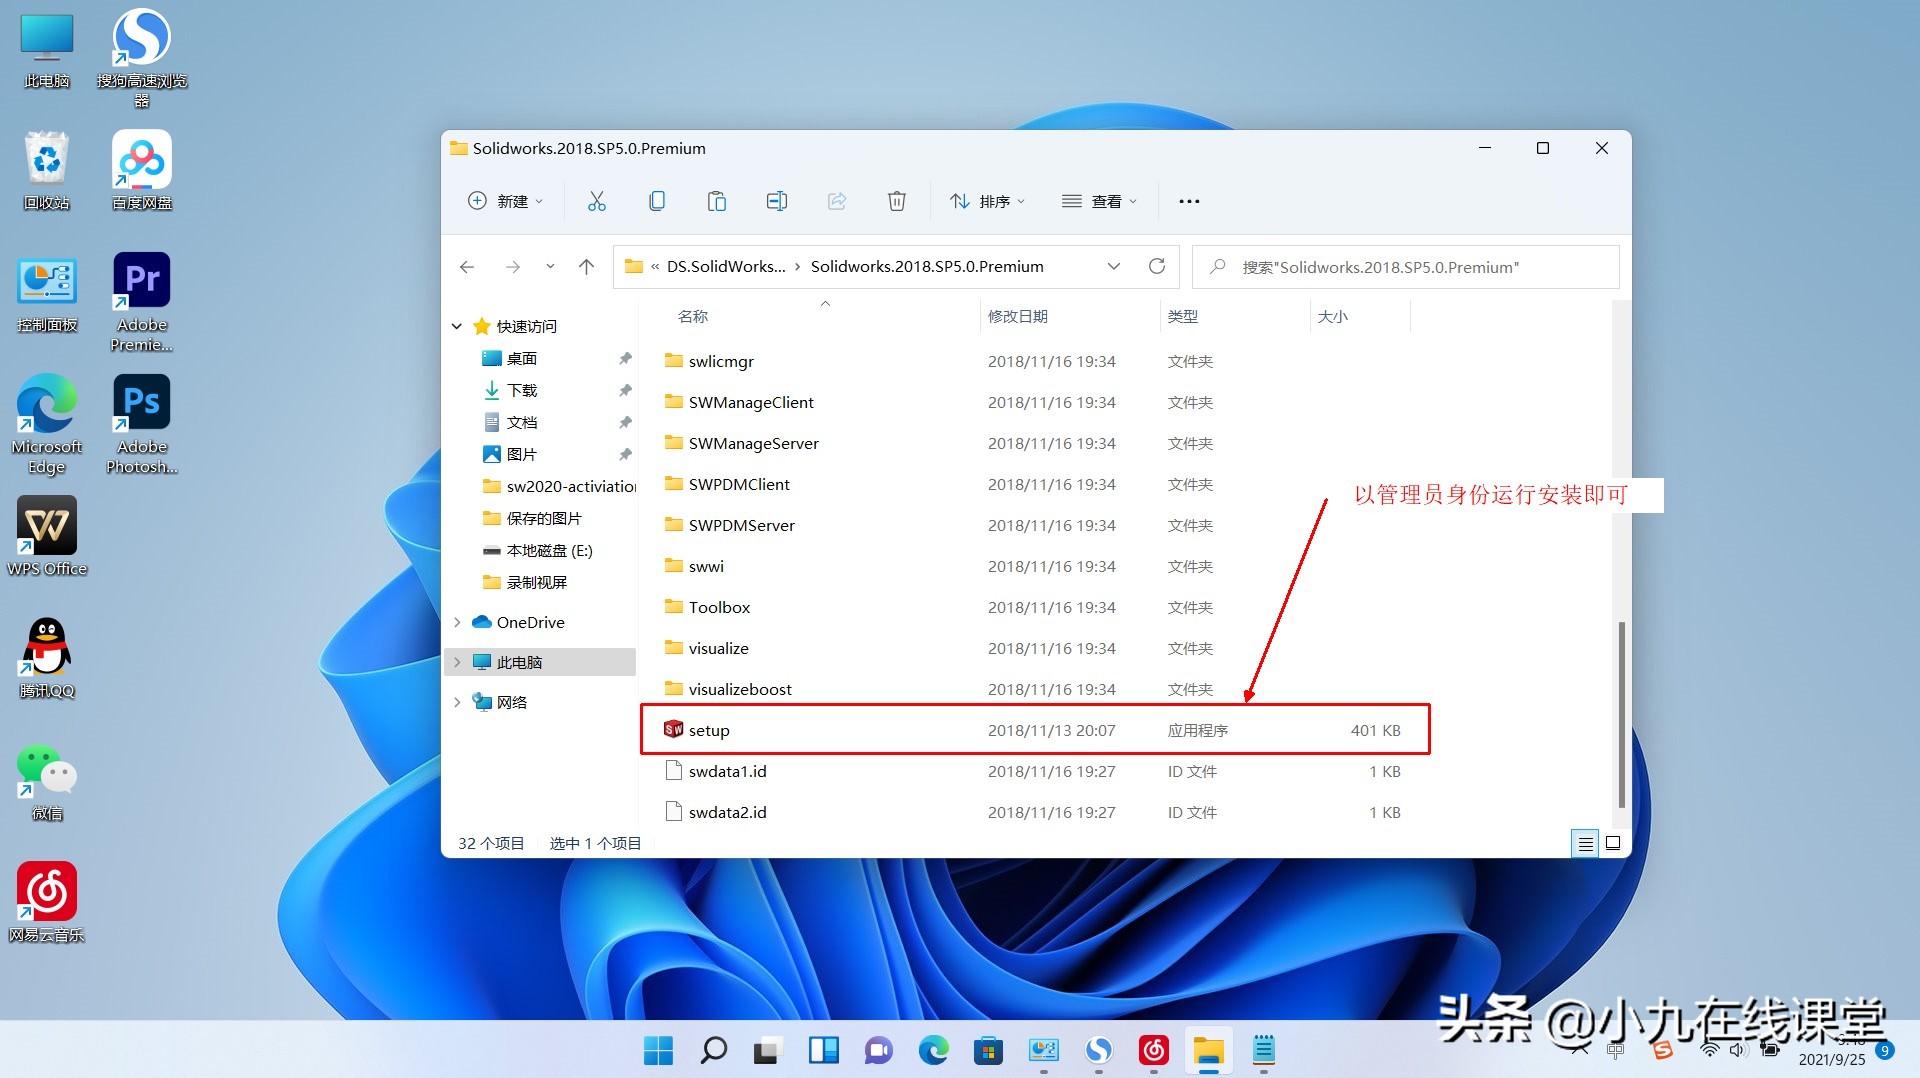Viewport: 1920px width, 1078px height.
Task: Navigate to DS.SolidWorks breadcrumb link
Action: (727, 266)
